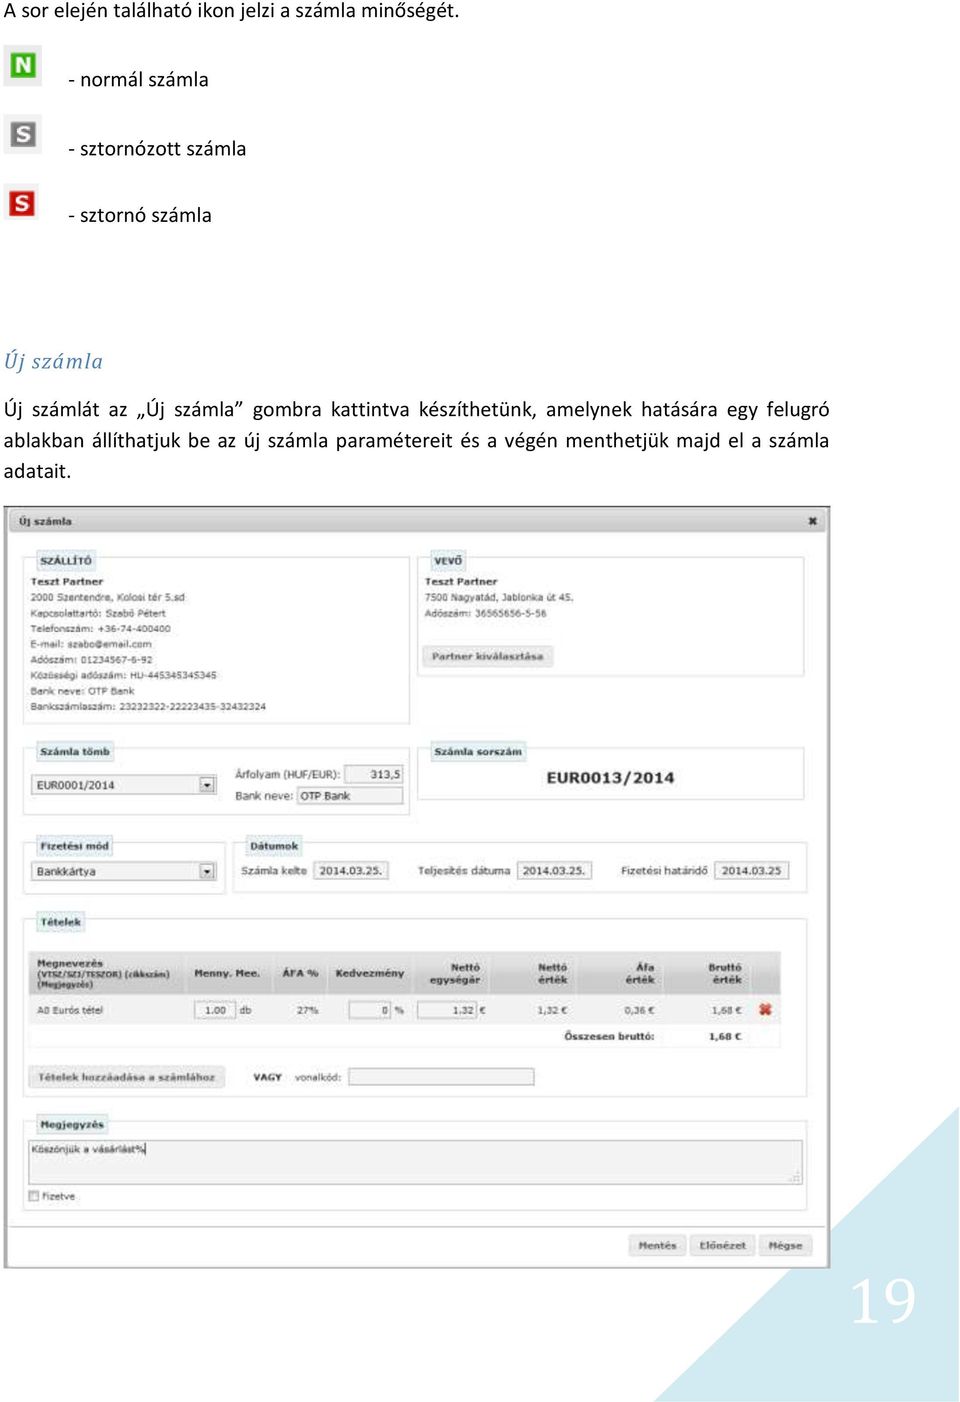The image size is (960, 1402).
Task: Cancel the dialog with Mégse
Action: [785, 1246]
